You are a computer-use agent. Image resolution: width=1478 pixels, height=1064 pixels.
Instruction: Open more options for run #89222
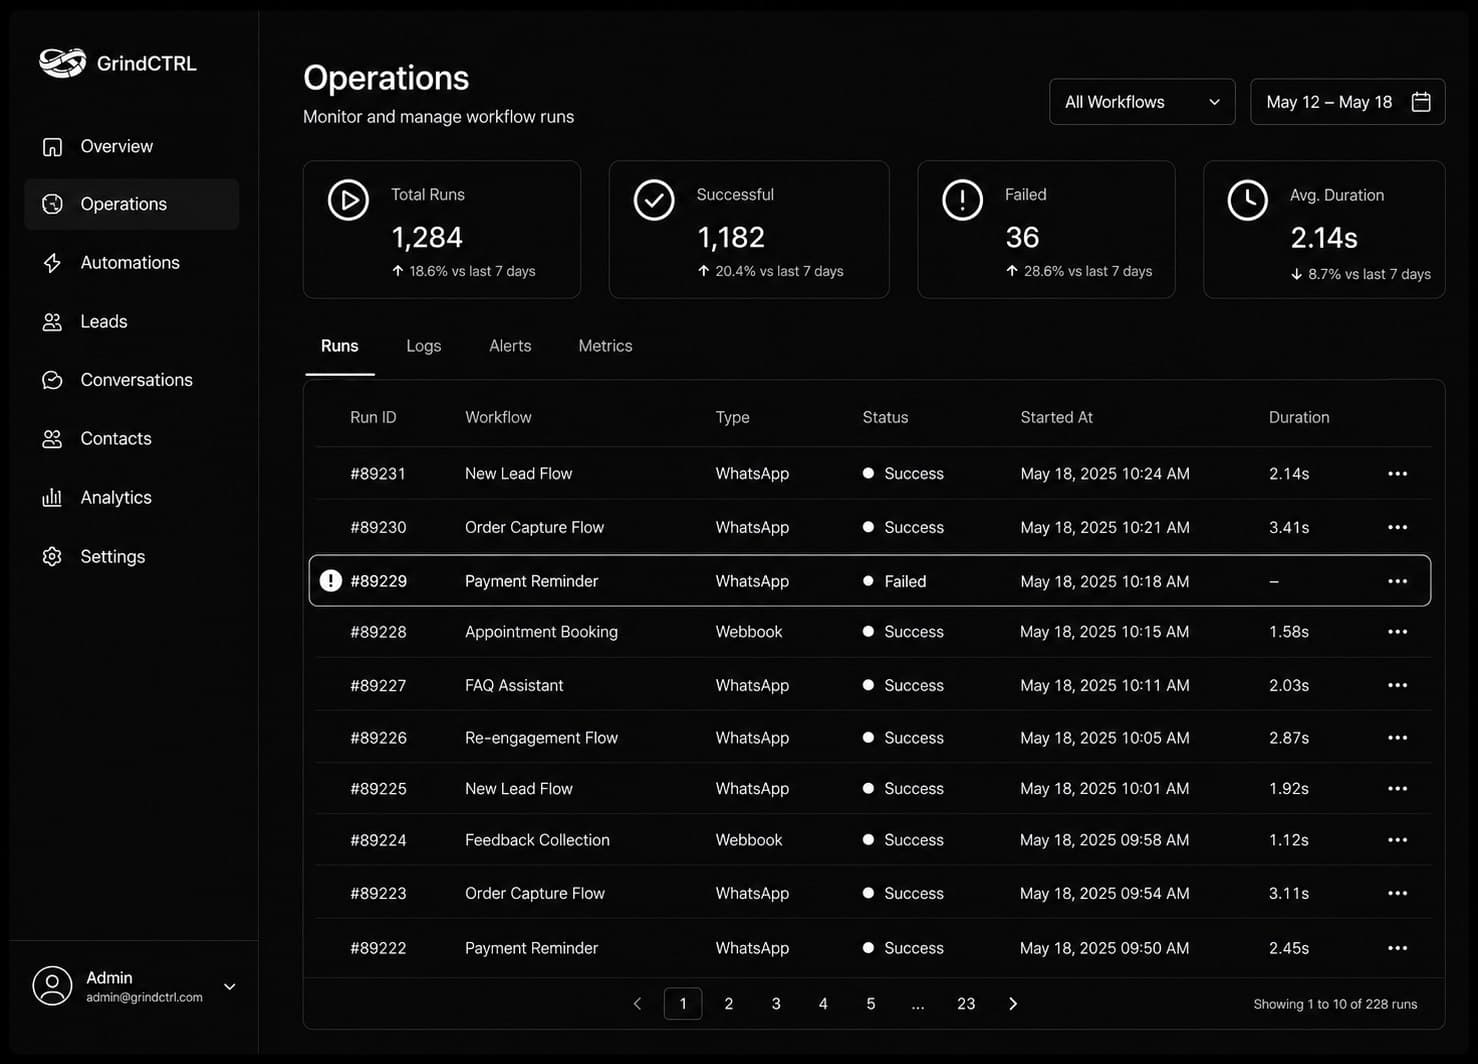click(1398, 948)
